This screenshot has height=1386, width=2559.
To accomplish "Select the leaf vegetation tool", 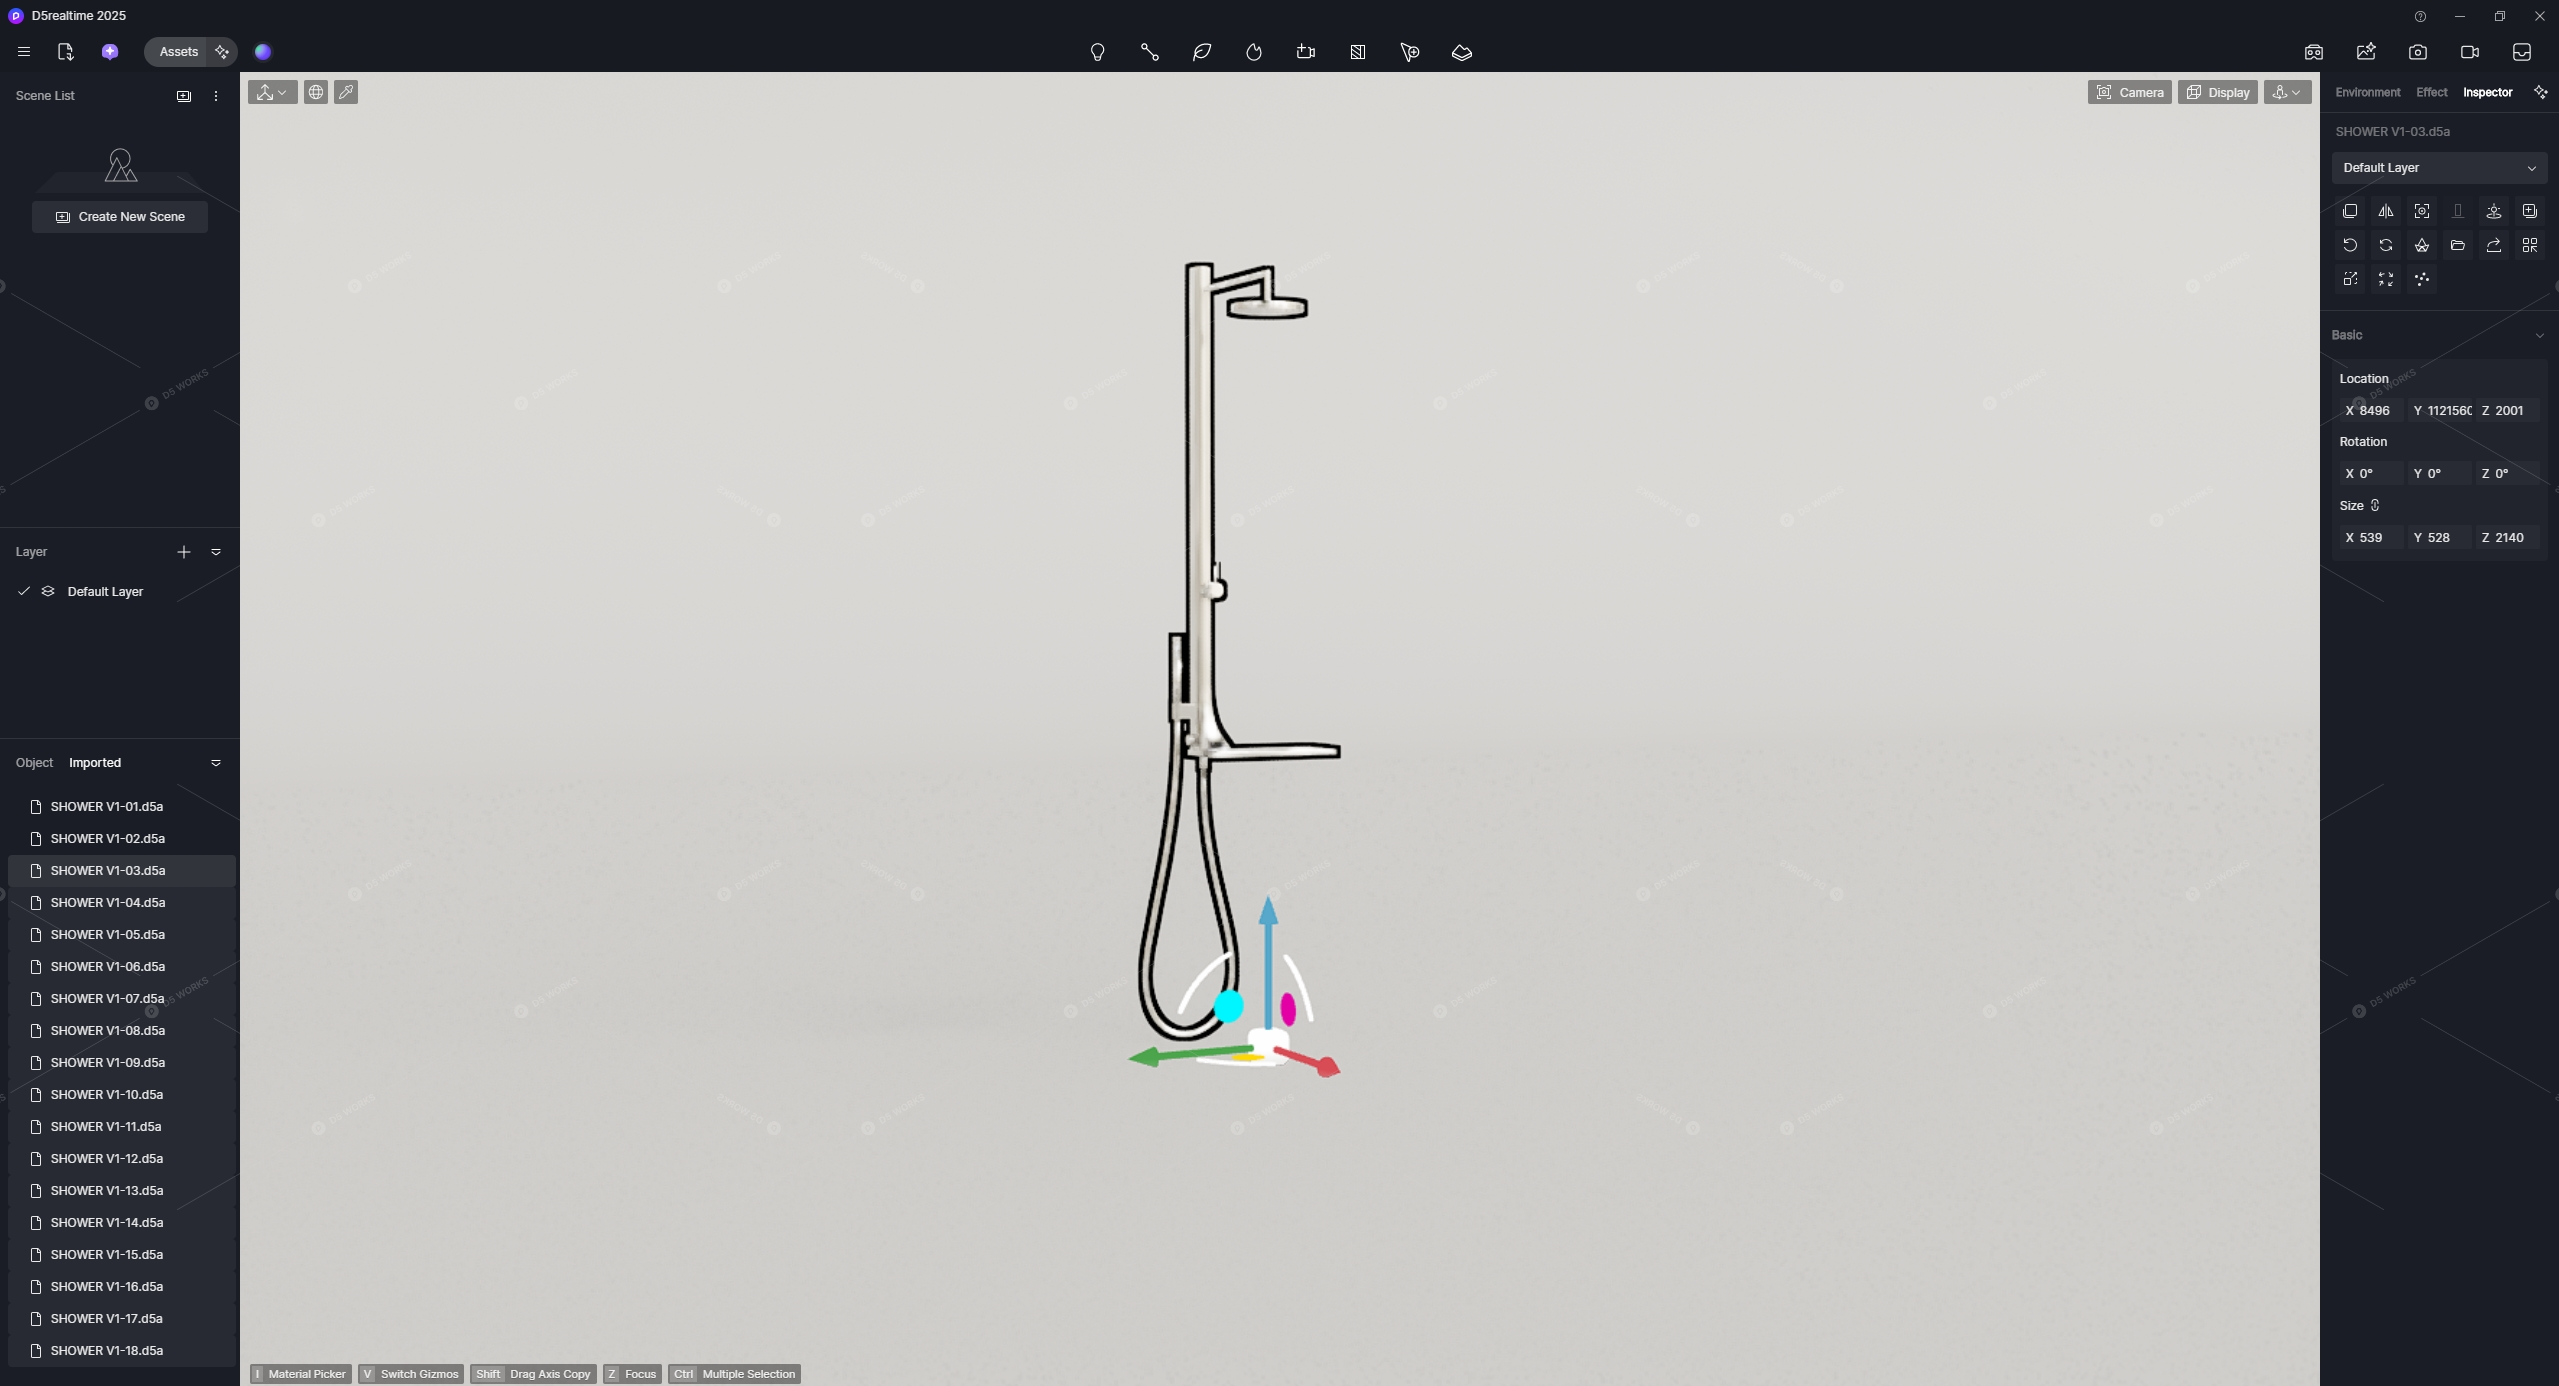I will click(1201, 52).
